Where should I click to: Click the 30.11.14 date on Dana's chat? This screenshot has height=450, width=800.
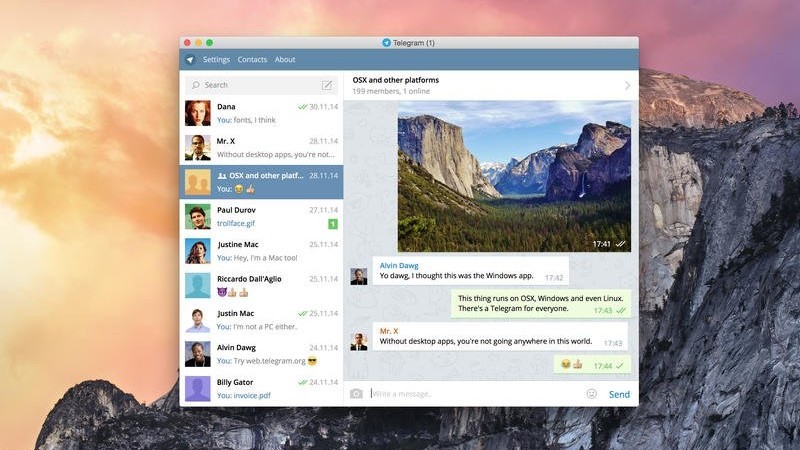pyautogui.click(x=323, y=107)
